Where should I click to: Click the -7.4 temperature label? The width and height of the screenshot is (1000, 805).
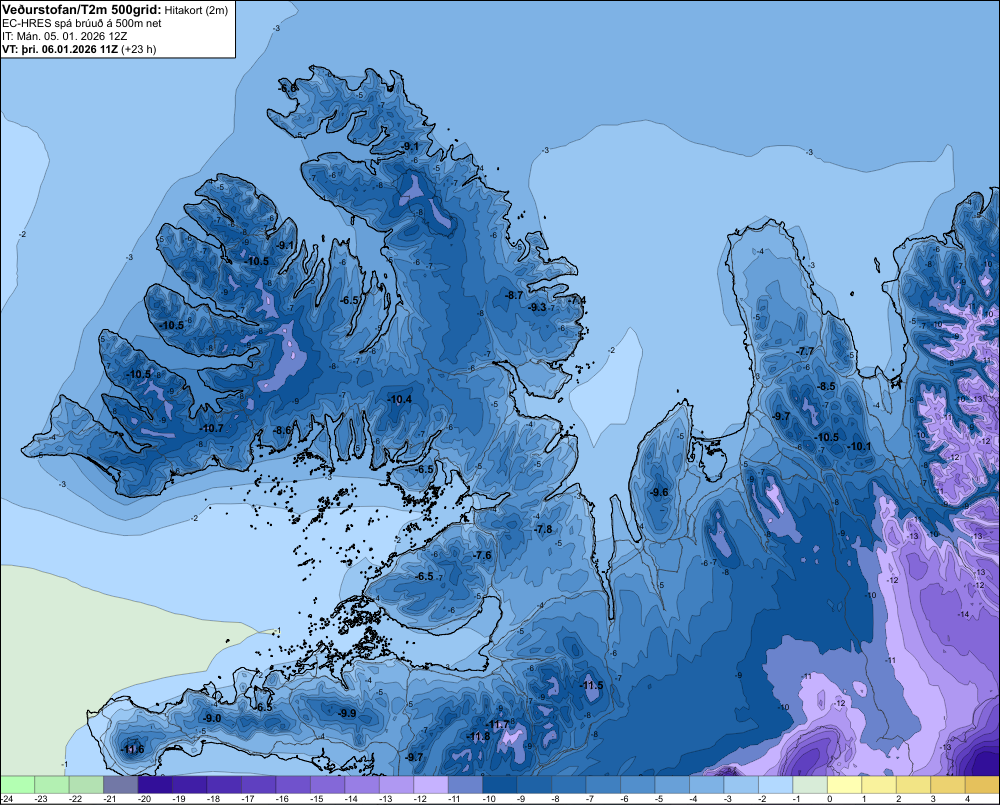coord(577,300)
